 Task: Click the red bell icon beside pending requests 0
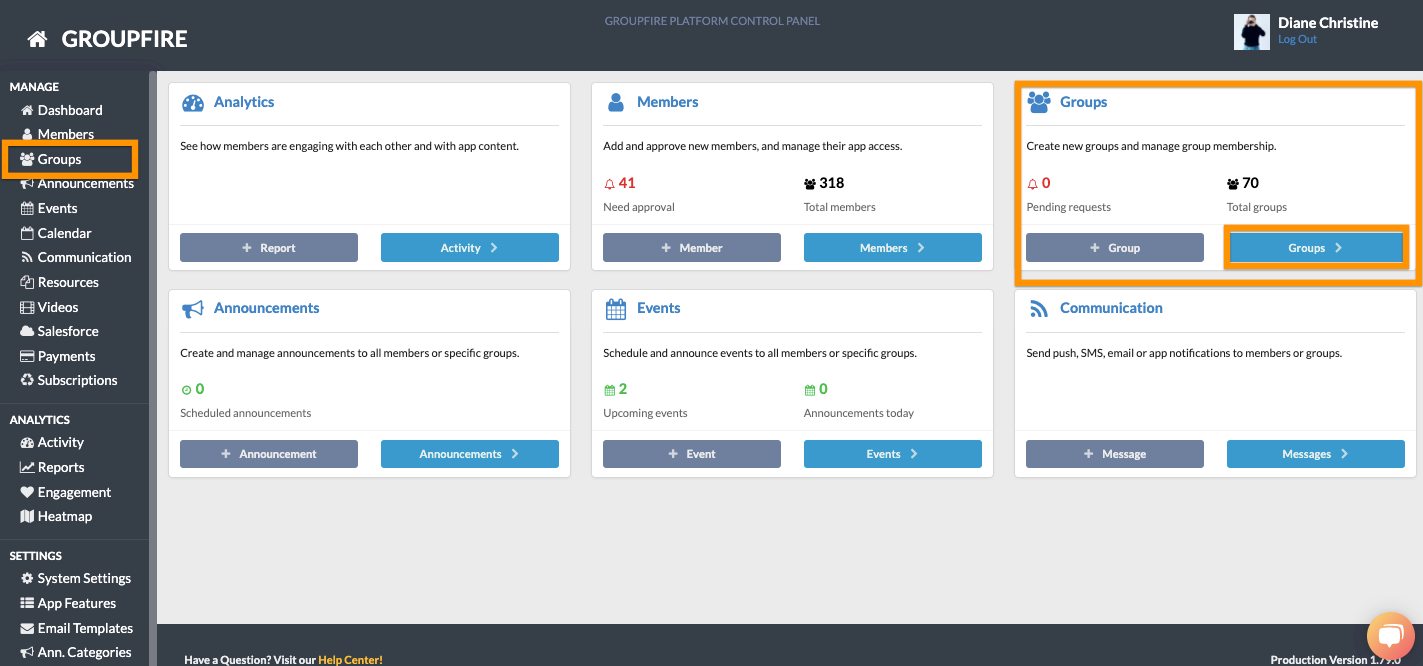1033,184
